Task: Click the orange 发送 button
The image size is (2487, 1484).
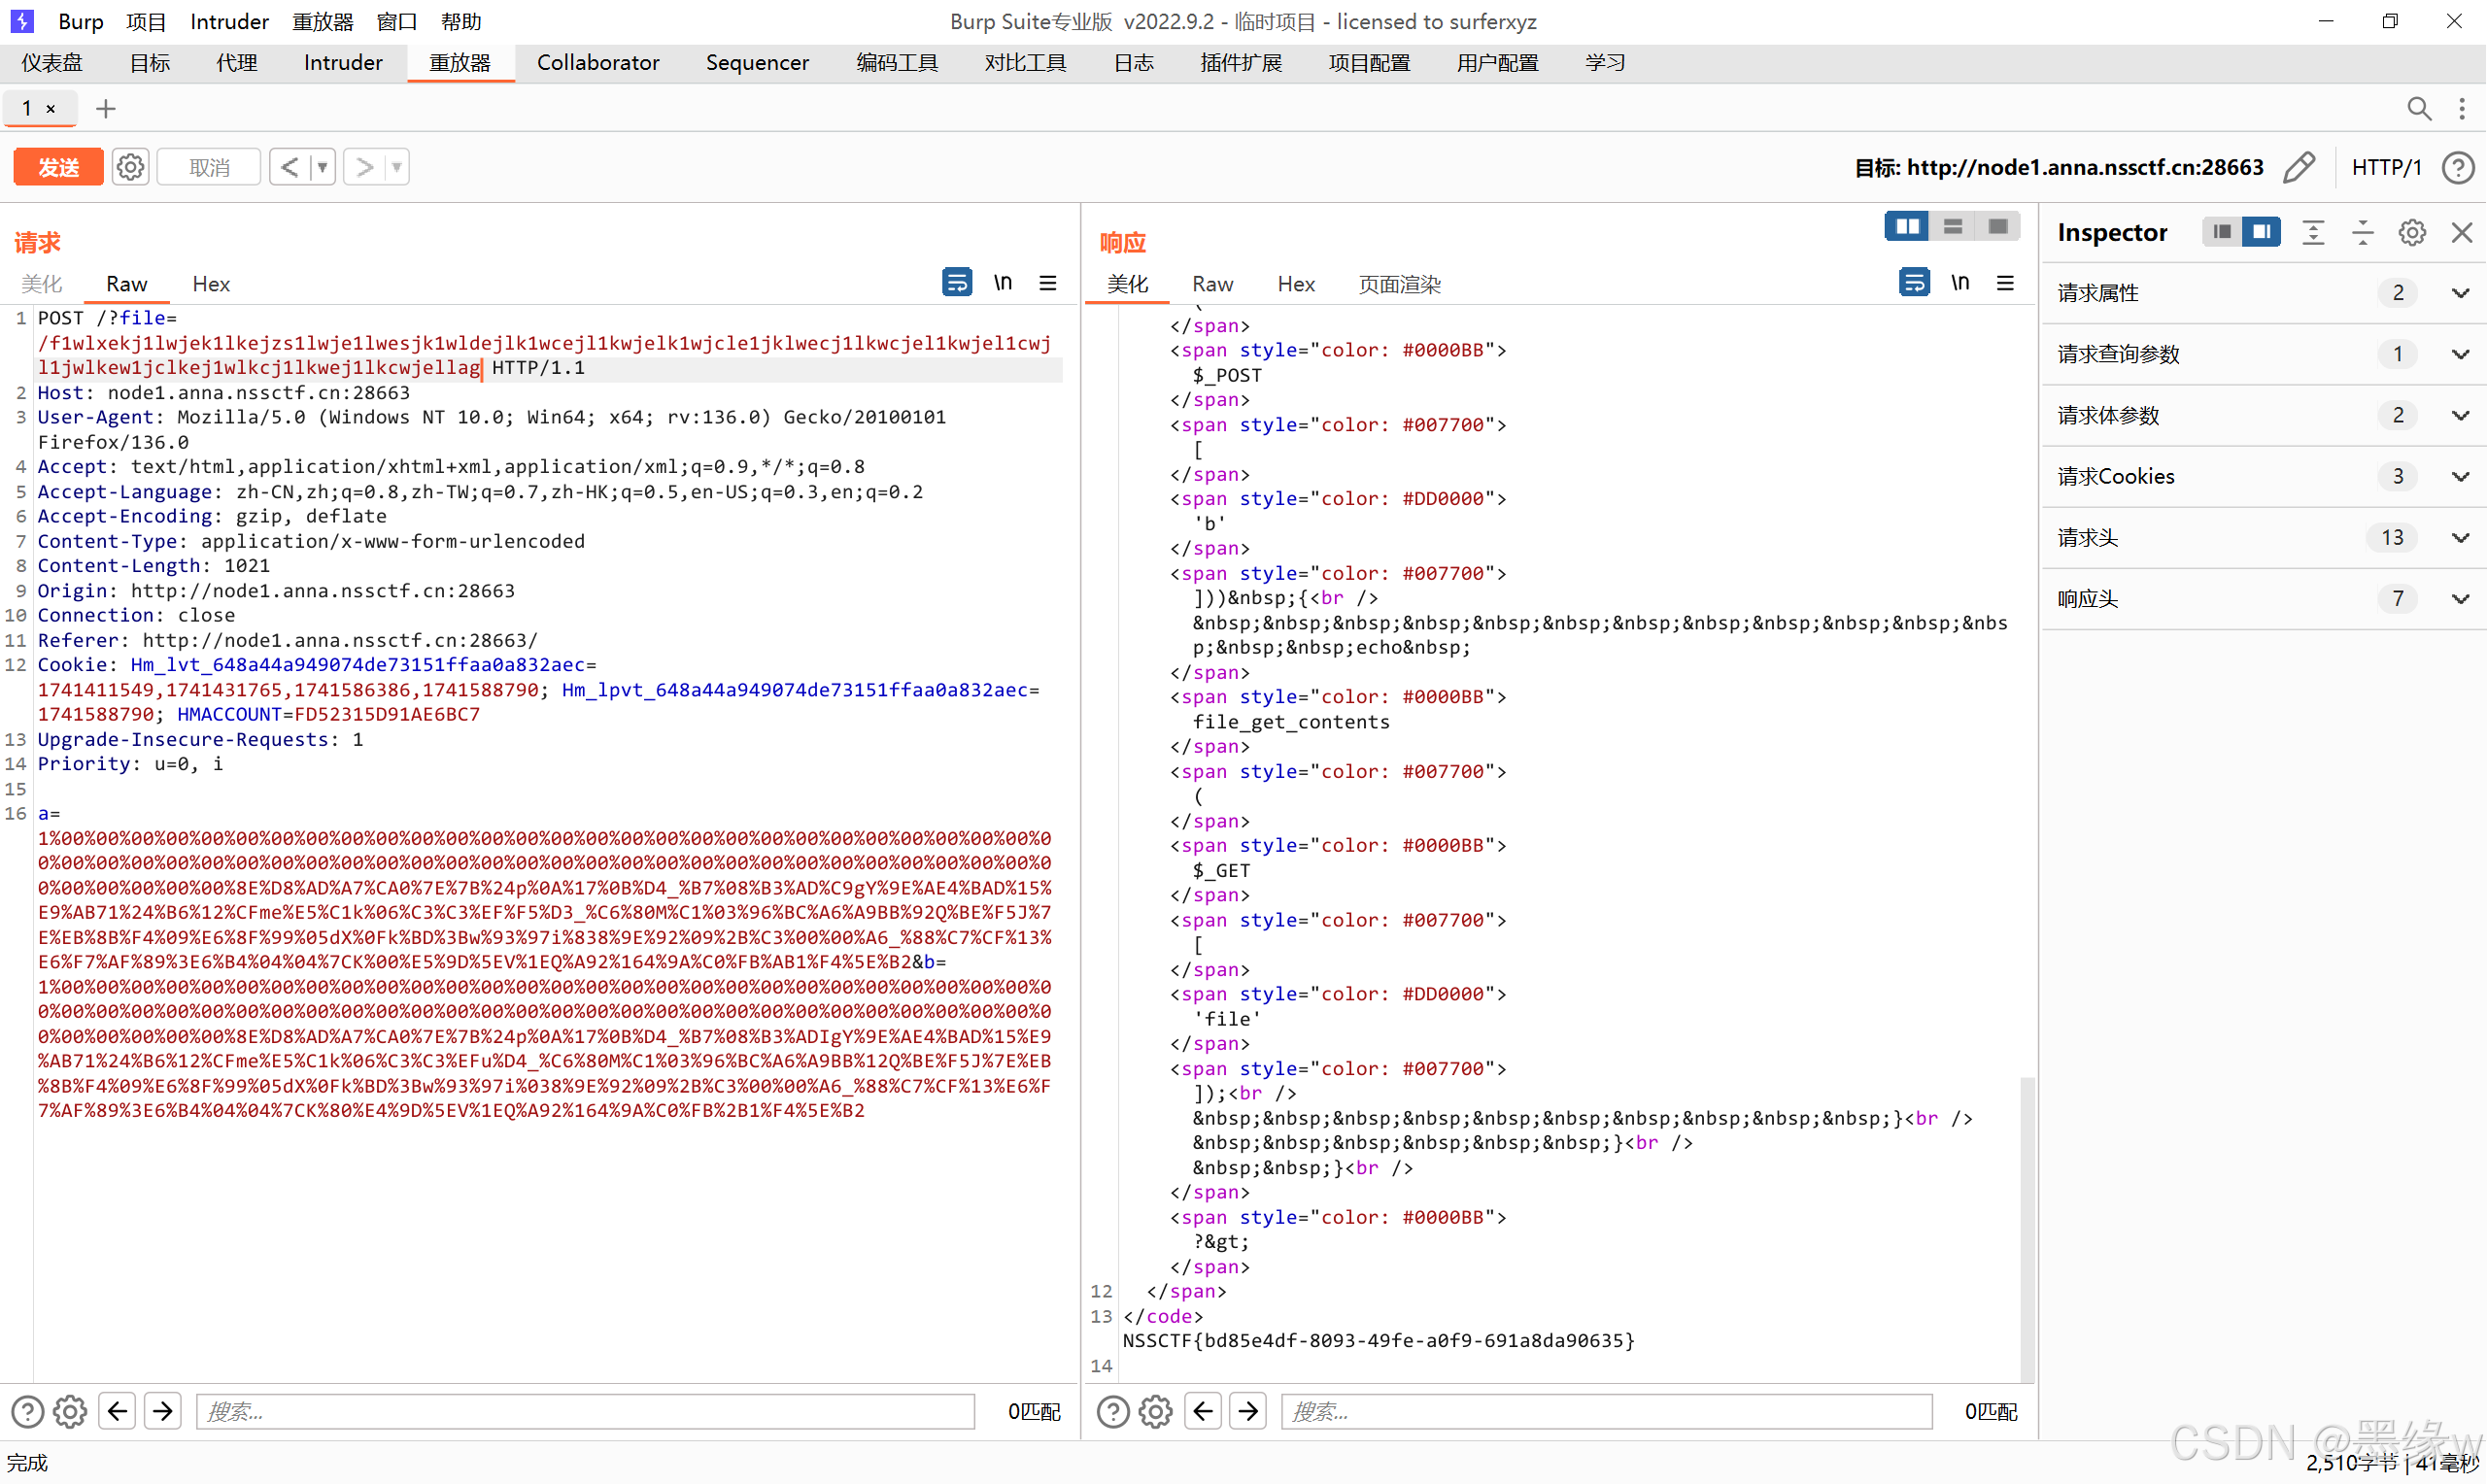Action: pyautogui.click(x=58, y=167)
